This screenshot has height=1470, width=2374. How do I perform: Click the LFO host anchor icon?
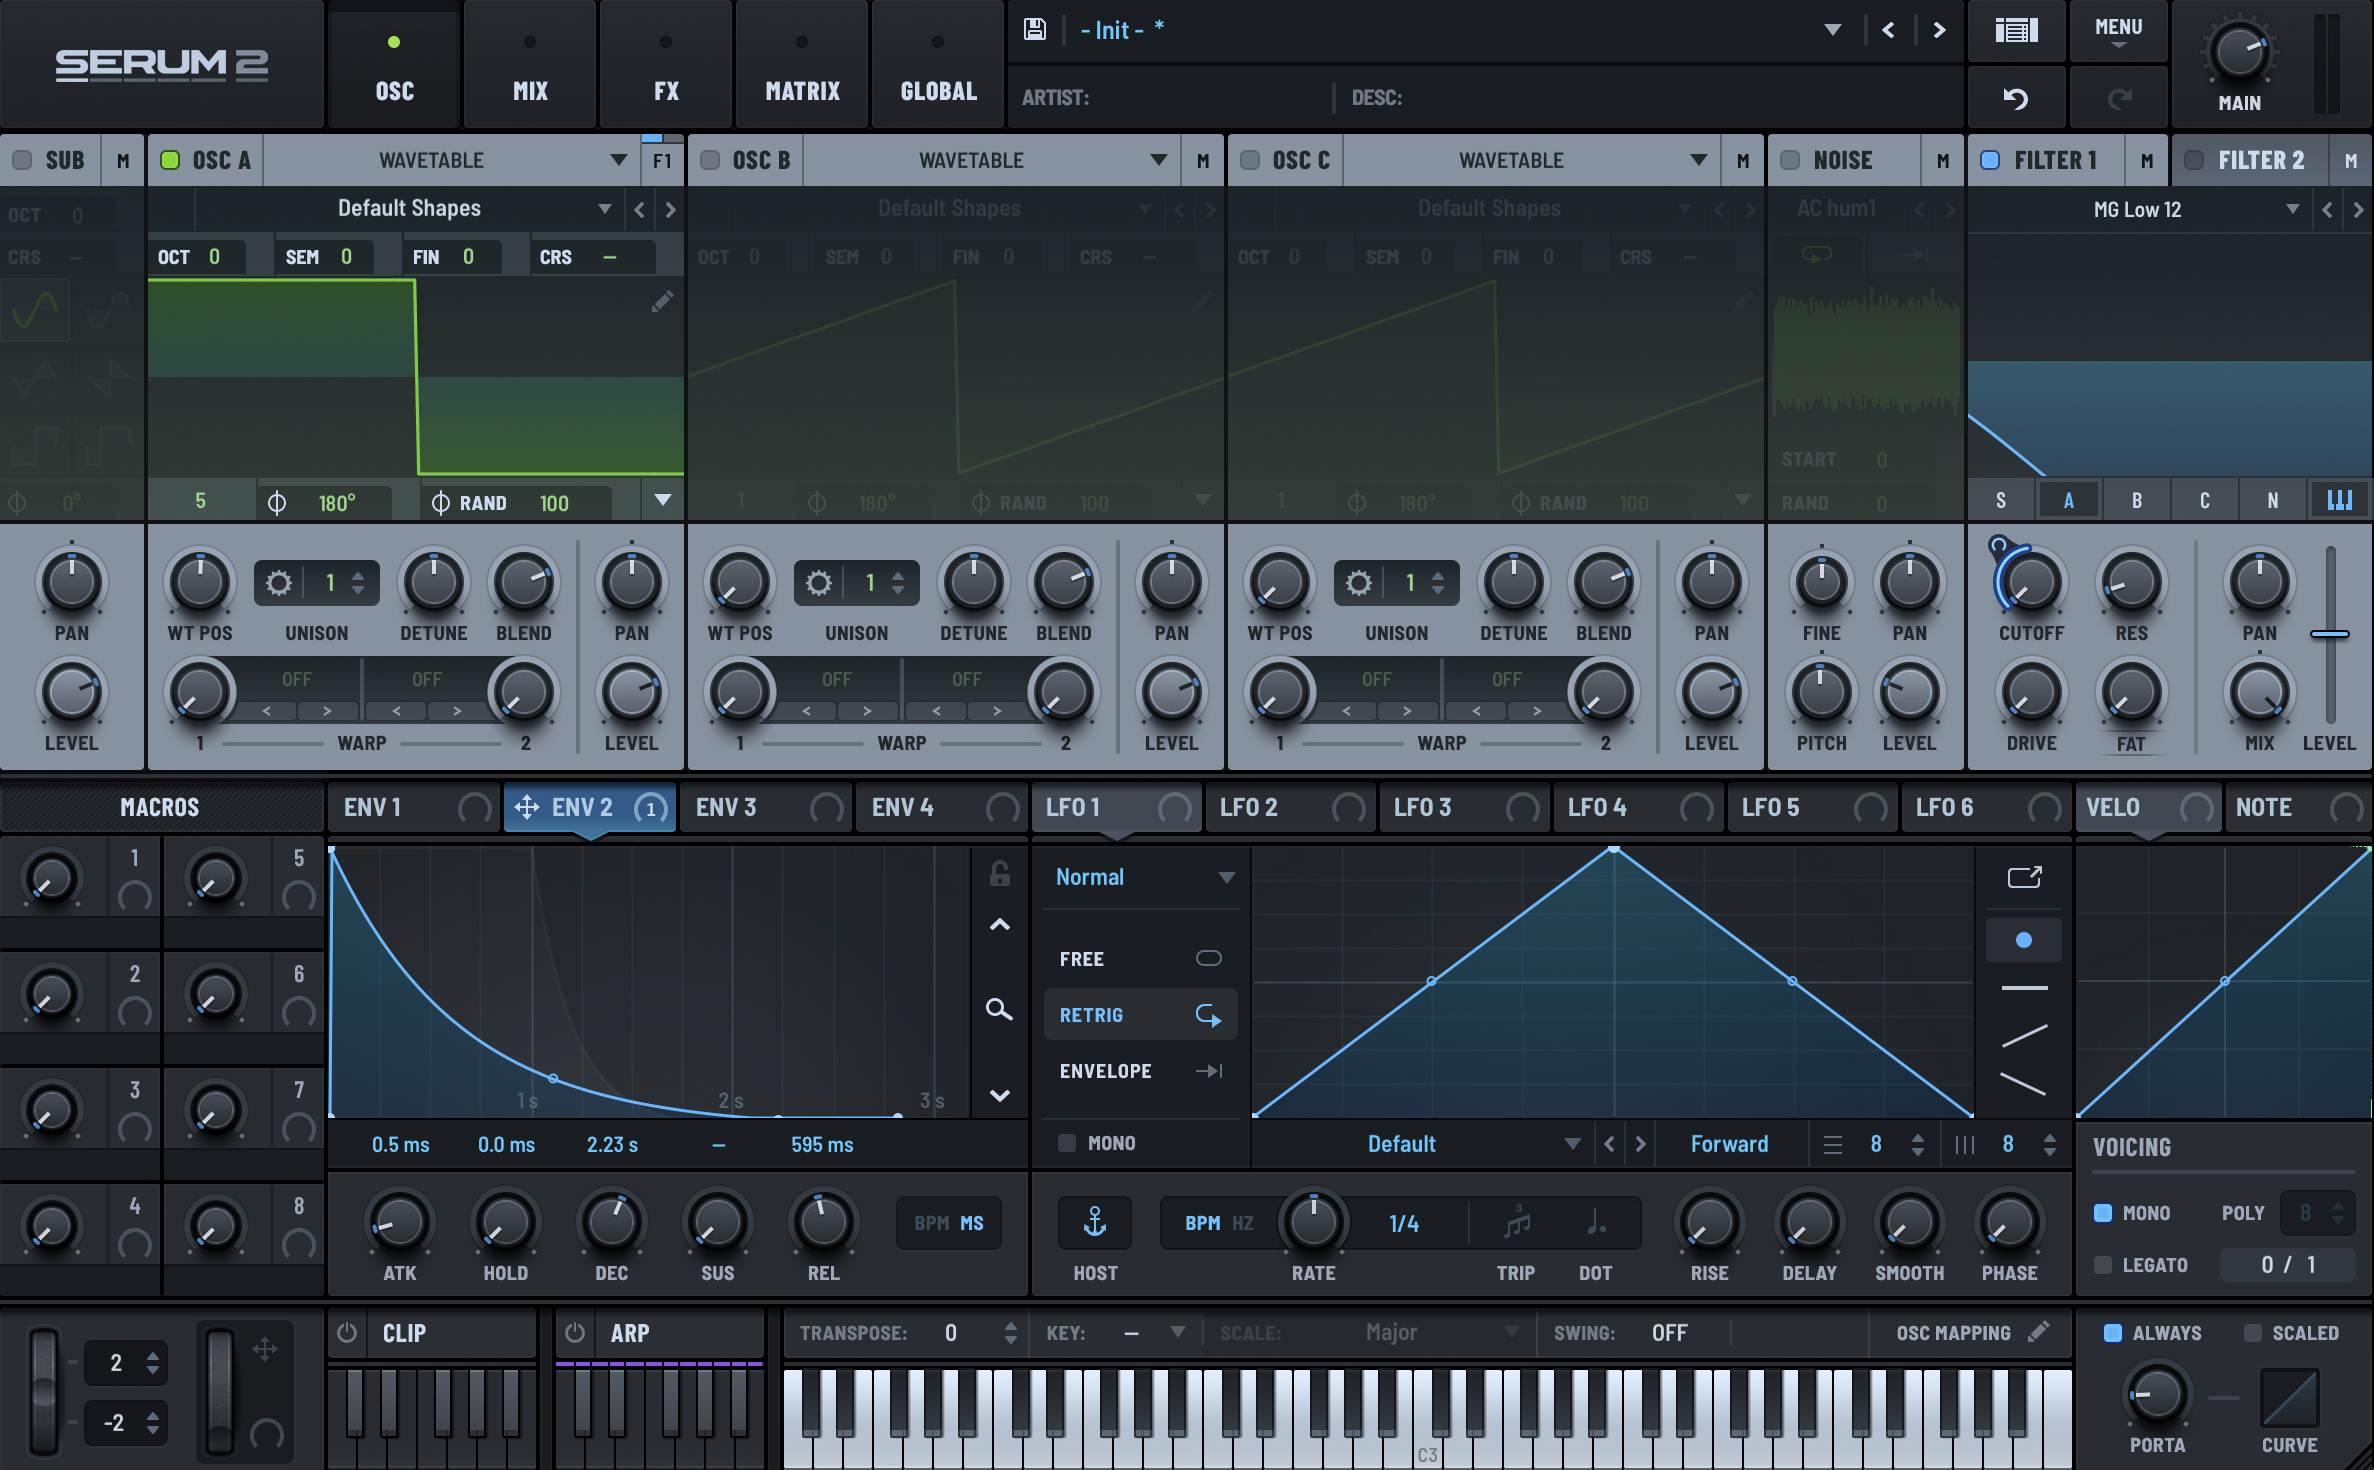[x=1095, y=1222]
